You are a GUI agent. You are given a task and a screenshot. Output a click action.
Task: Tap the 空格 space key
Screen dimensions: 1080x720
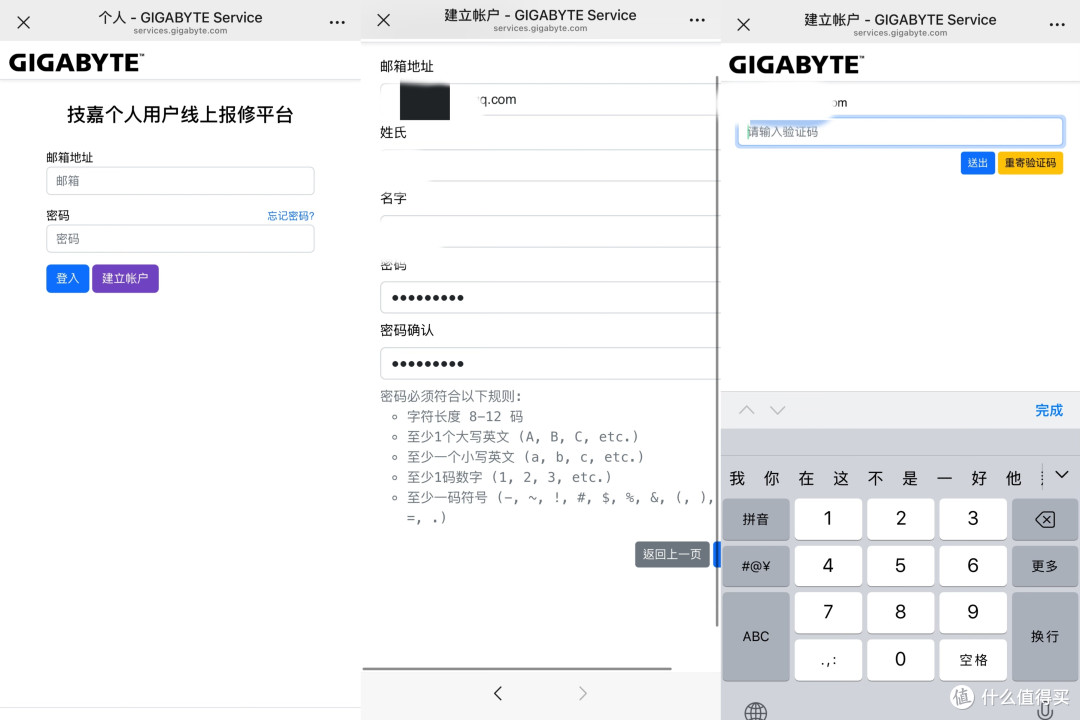coord(973,660)
